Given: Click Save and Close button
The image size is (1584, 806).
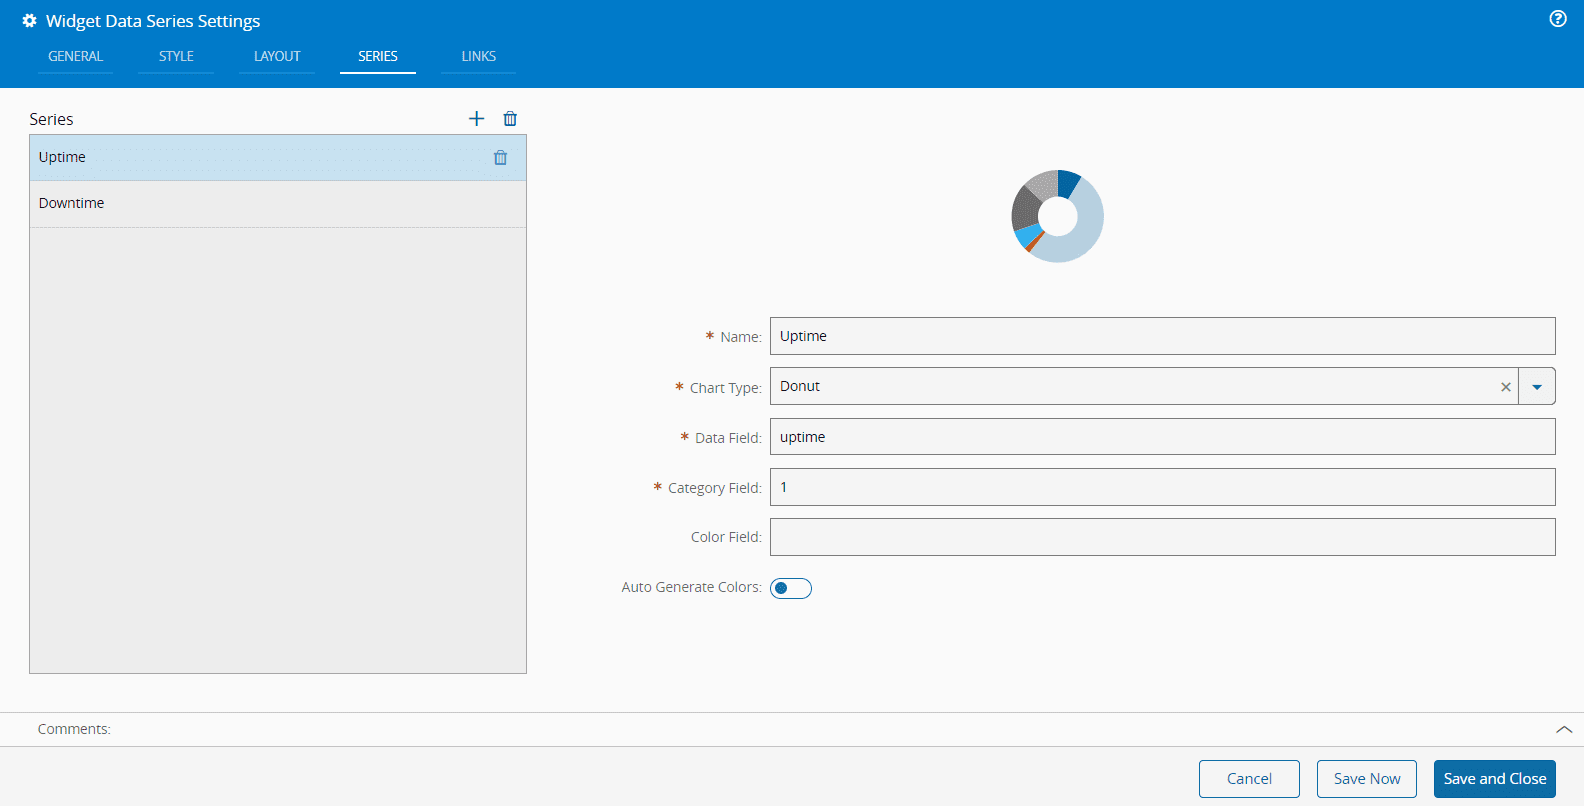Looking at the screenshot, I should [x=1494, y=779].
